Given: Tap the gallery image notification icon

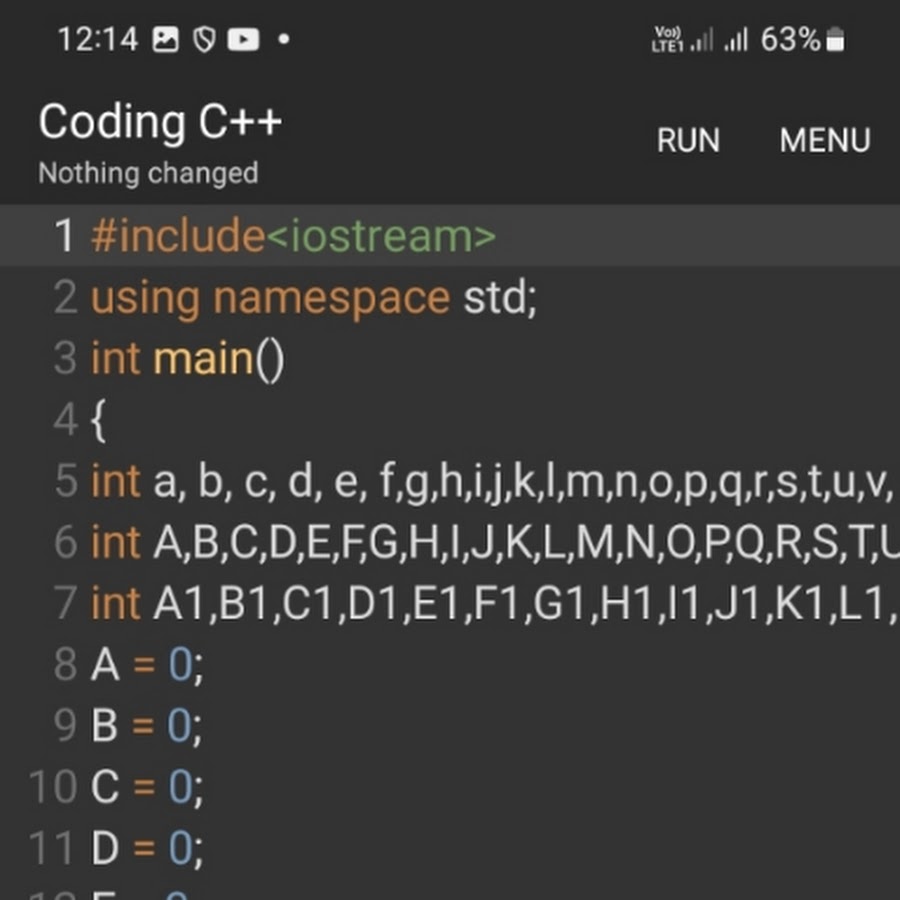Looking at the screenshot, I should pyautogui.click(x=165, y=40).
